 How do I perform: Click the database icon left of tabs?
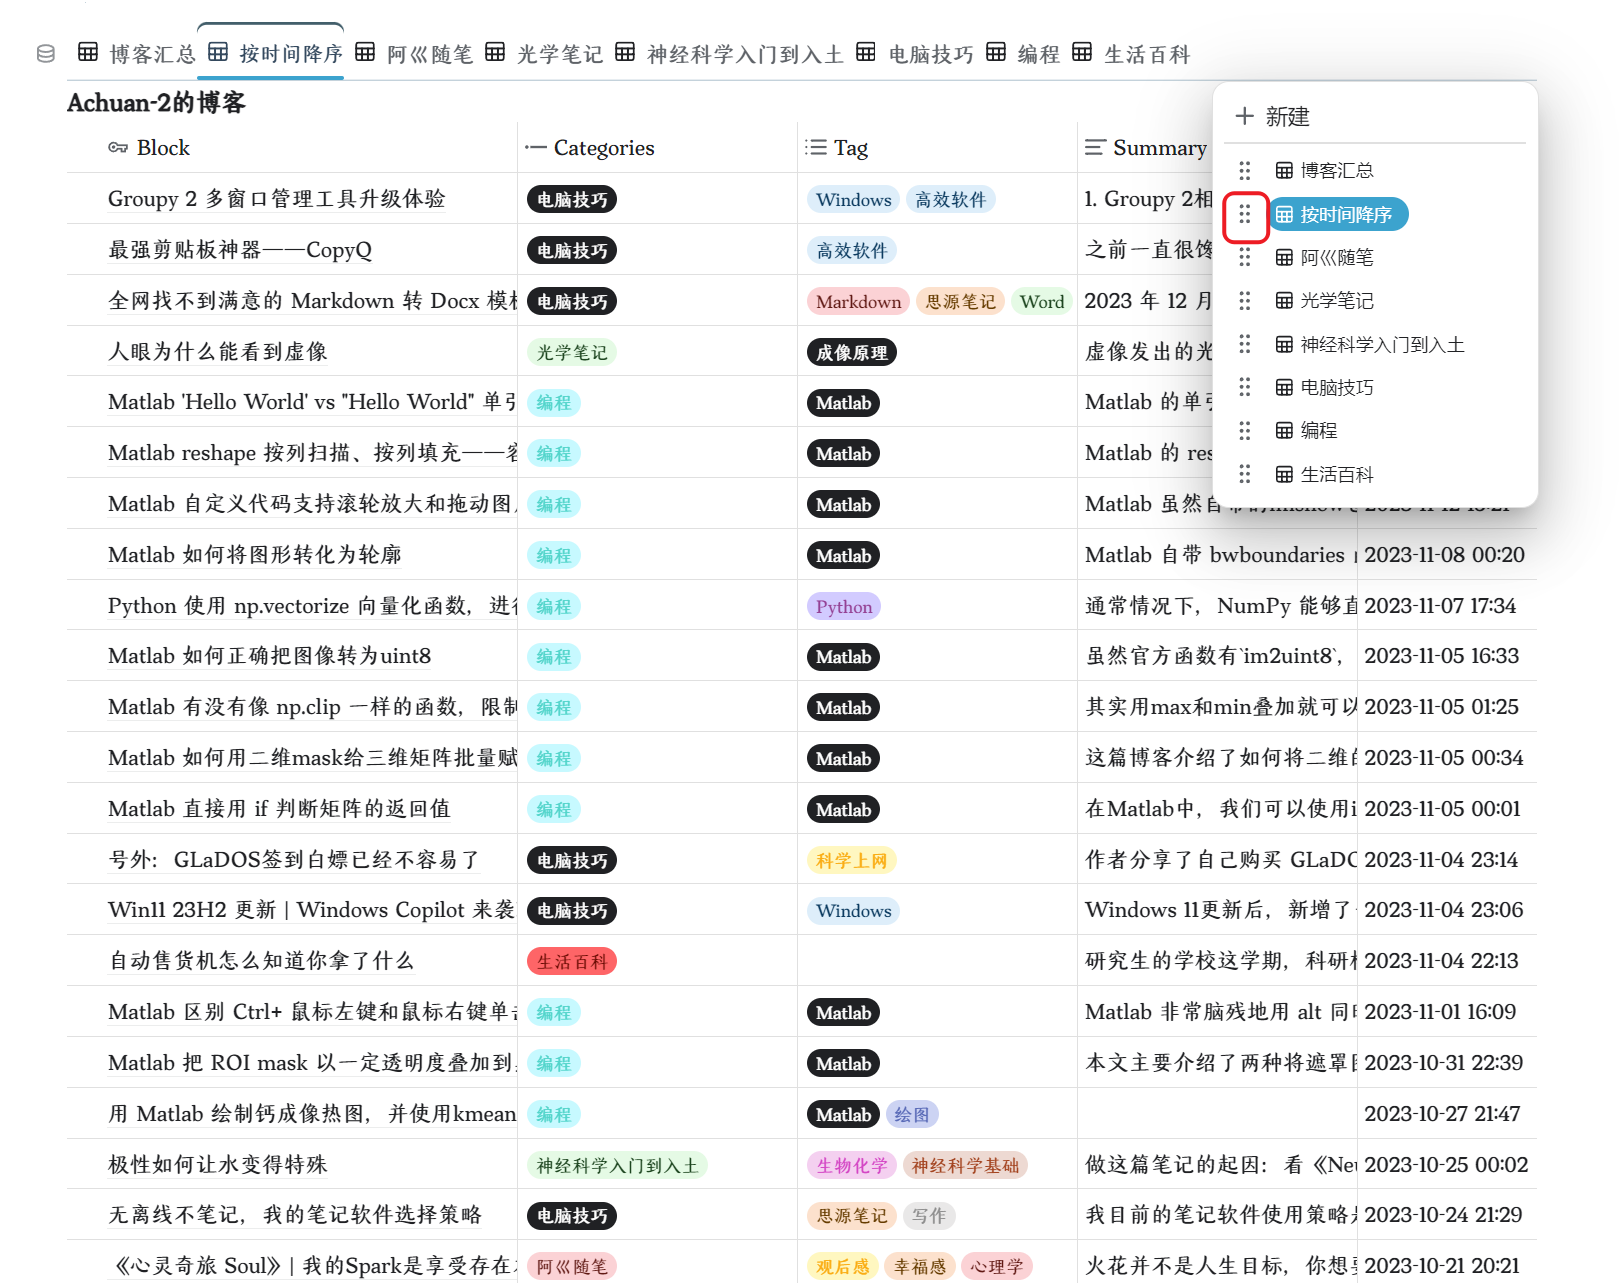tap(46, 54)
